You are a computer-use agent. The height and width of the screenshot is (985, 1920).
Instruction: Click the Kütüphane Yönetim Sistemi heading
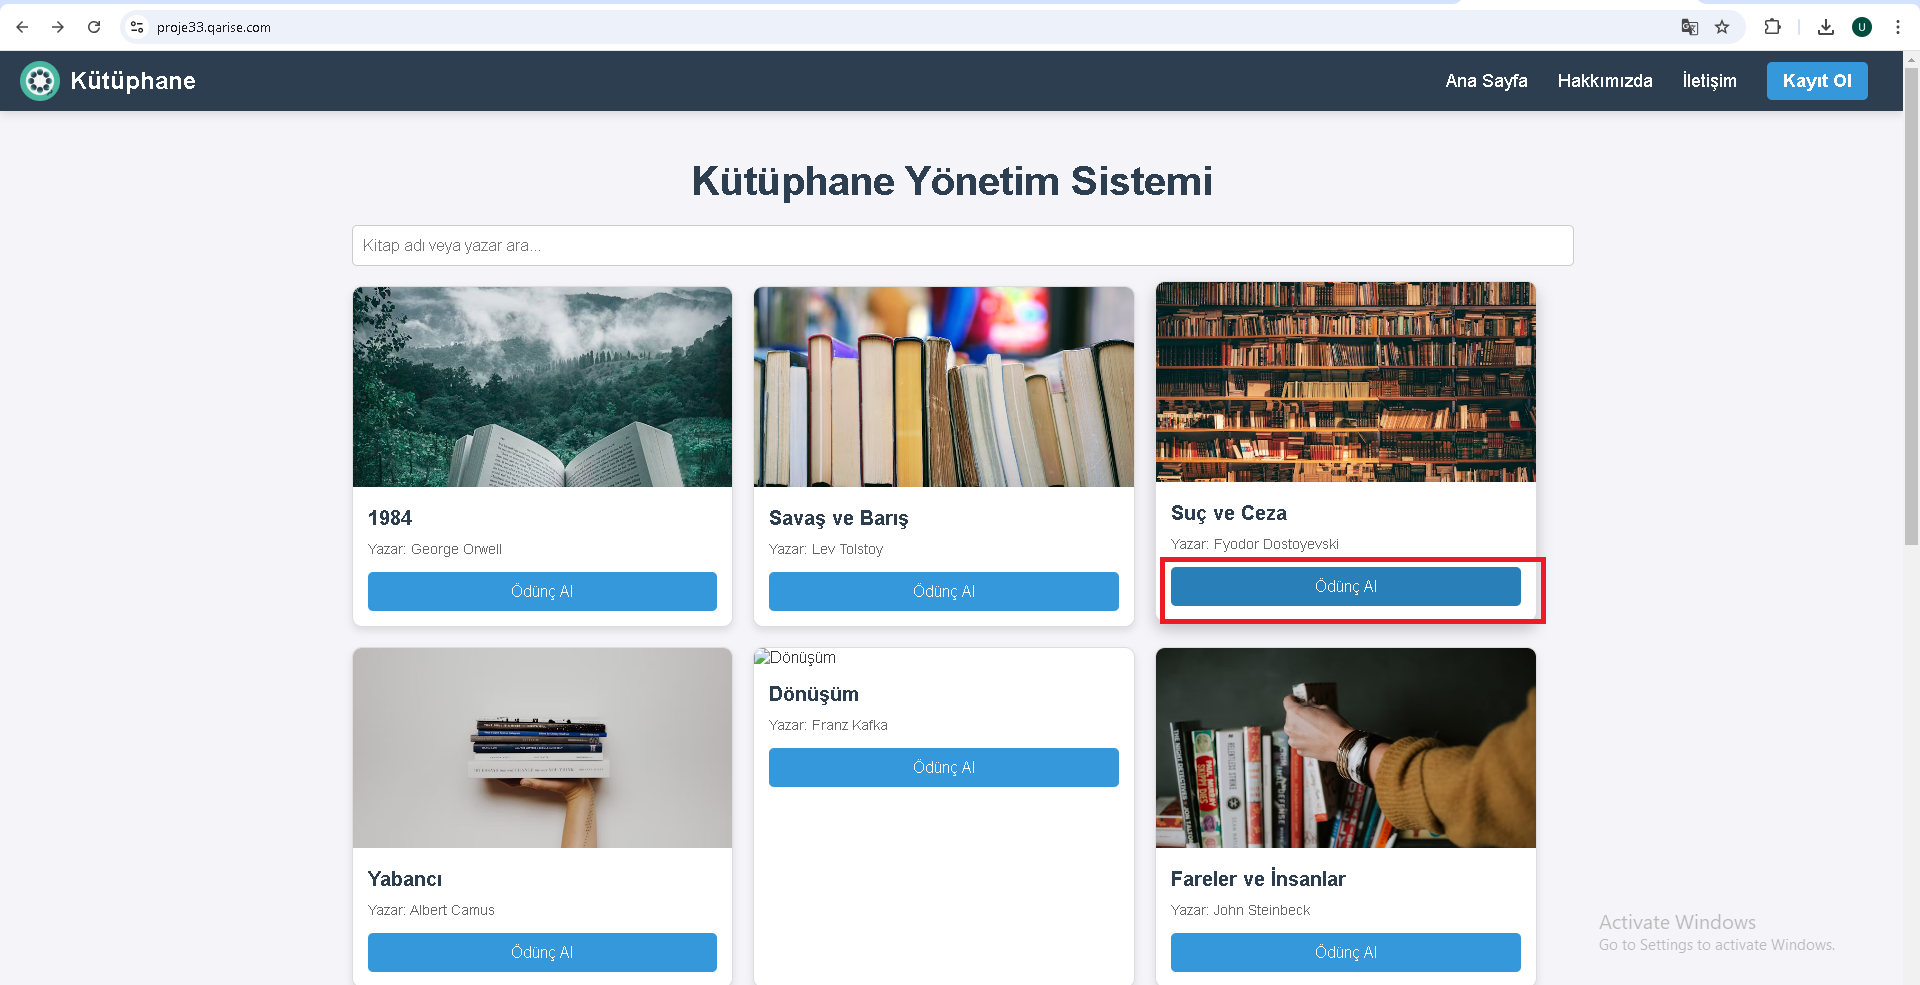click(952, 181)
